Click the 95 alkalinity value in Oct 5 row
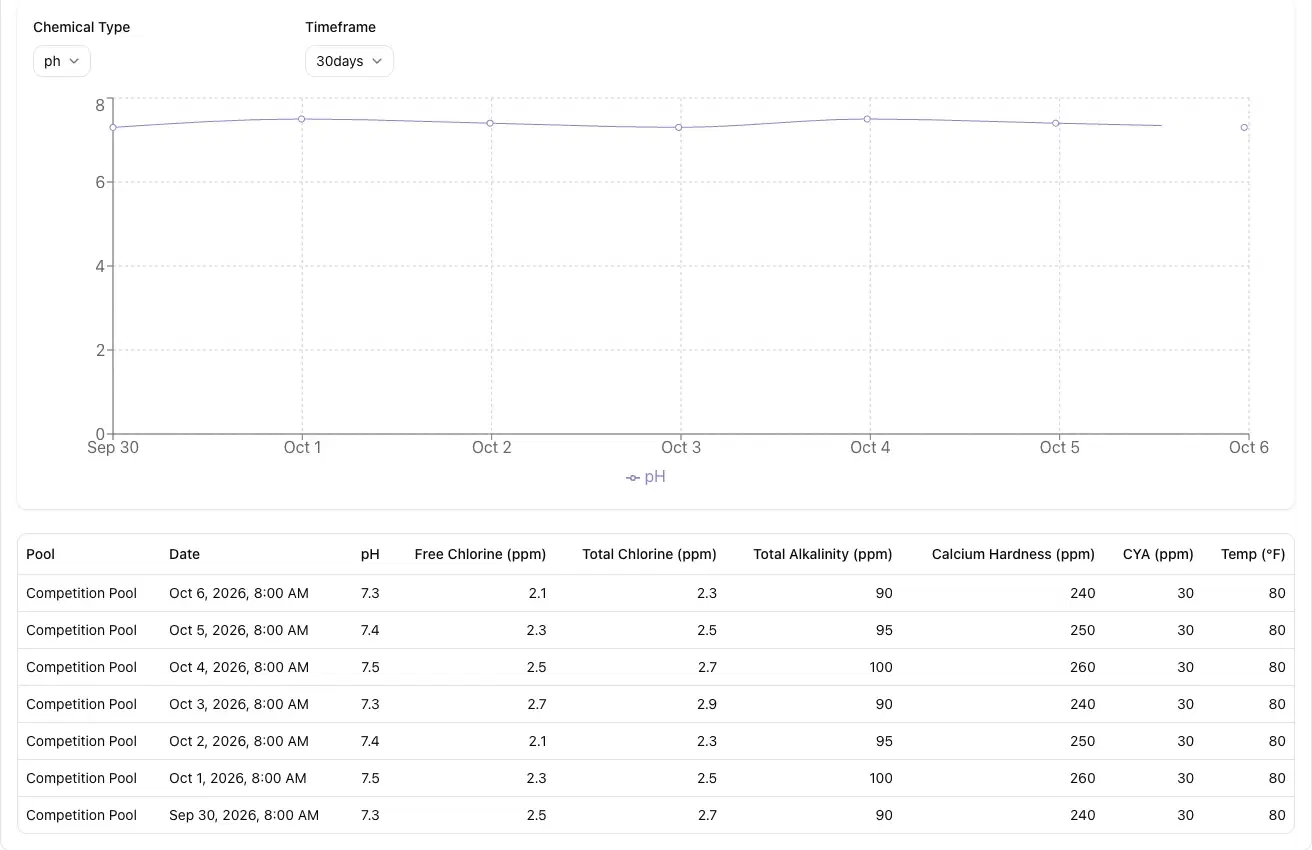1312x850 pixels. [884, 630]
